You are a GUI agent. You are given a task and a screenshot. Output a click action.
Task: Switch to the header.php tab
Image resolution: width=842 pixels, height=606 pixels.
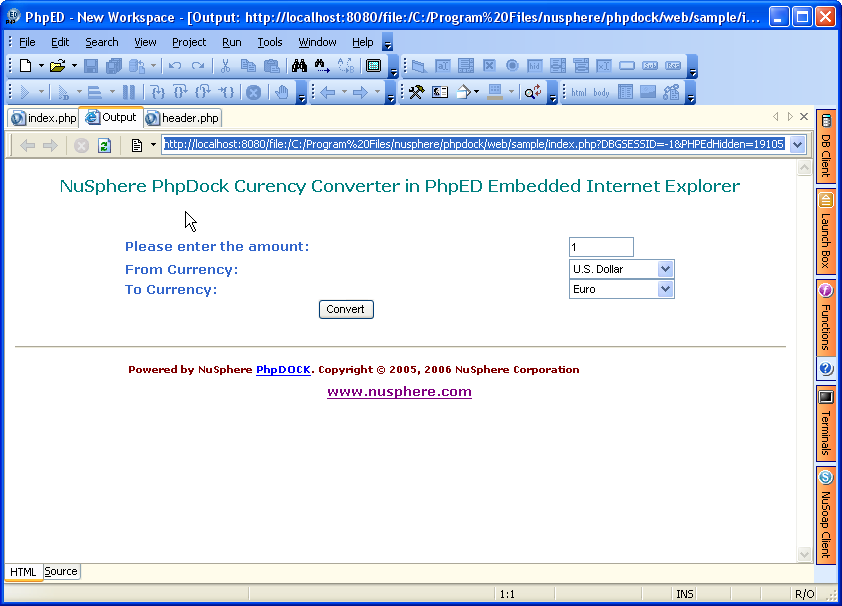pyautogui.click(x=183, y=118)
